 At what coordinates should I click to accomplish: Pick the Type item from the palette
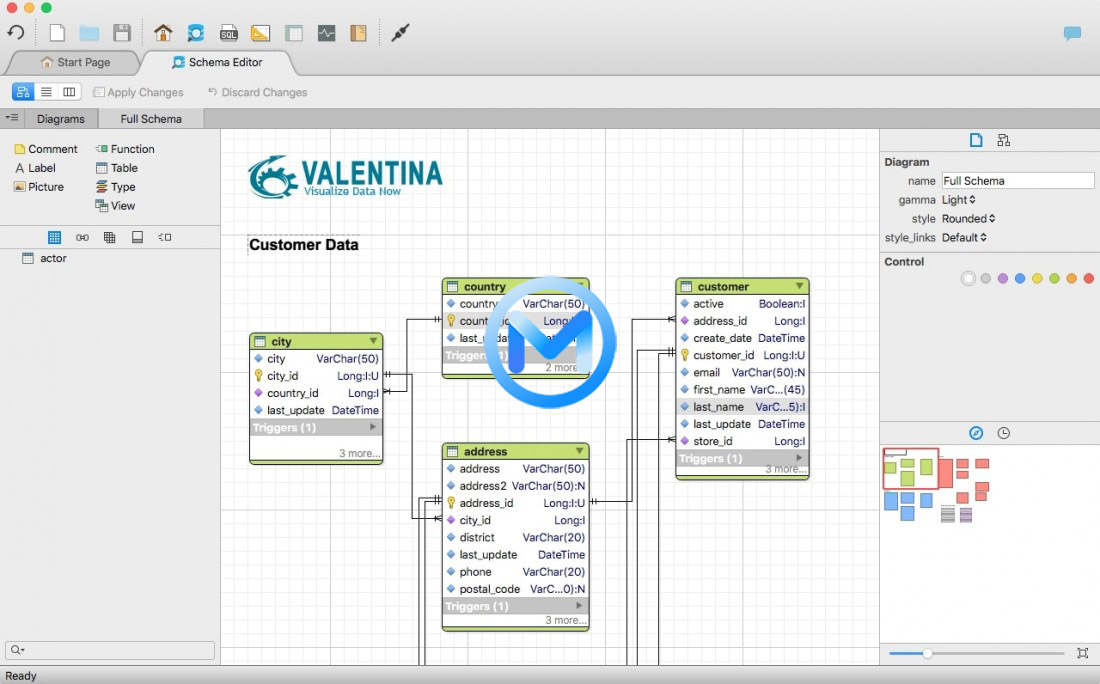(115, 187)
